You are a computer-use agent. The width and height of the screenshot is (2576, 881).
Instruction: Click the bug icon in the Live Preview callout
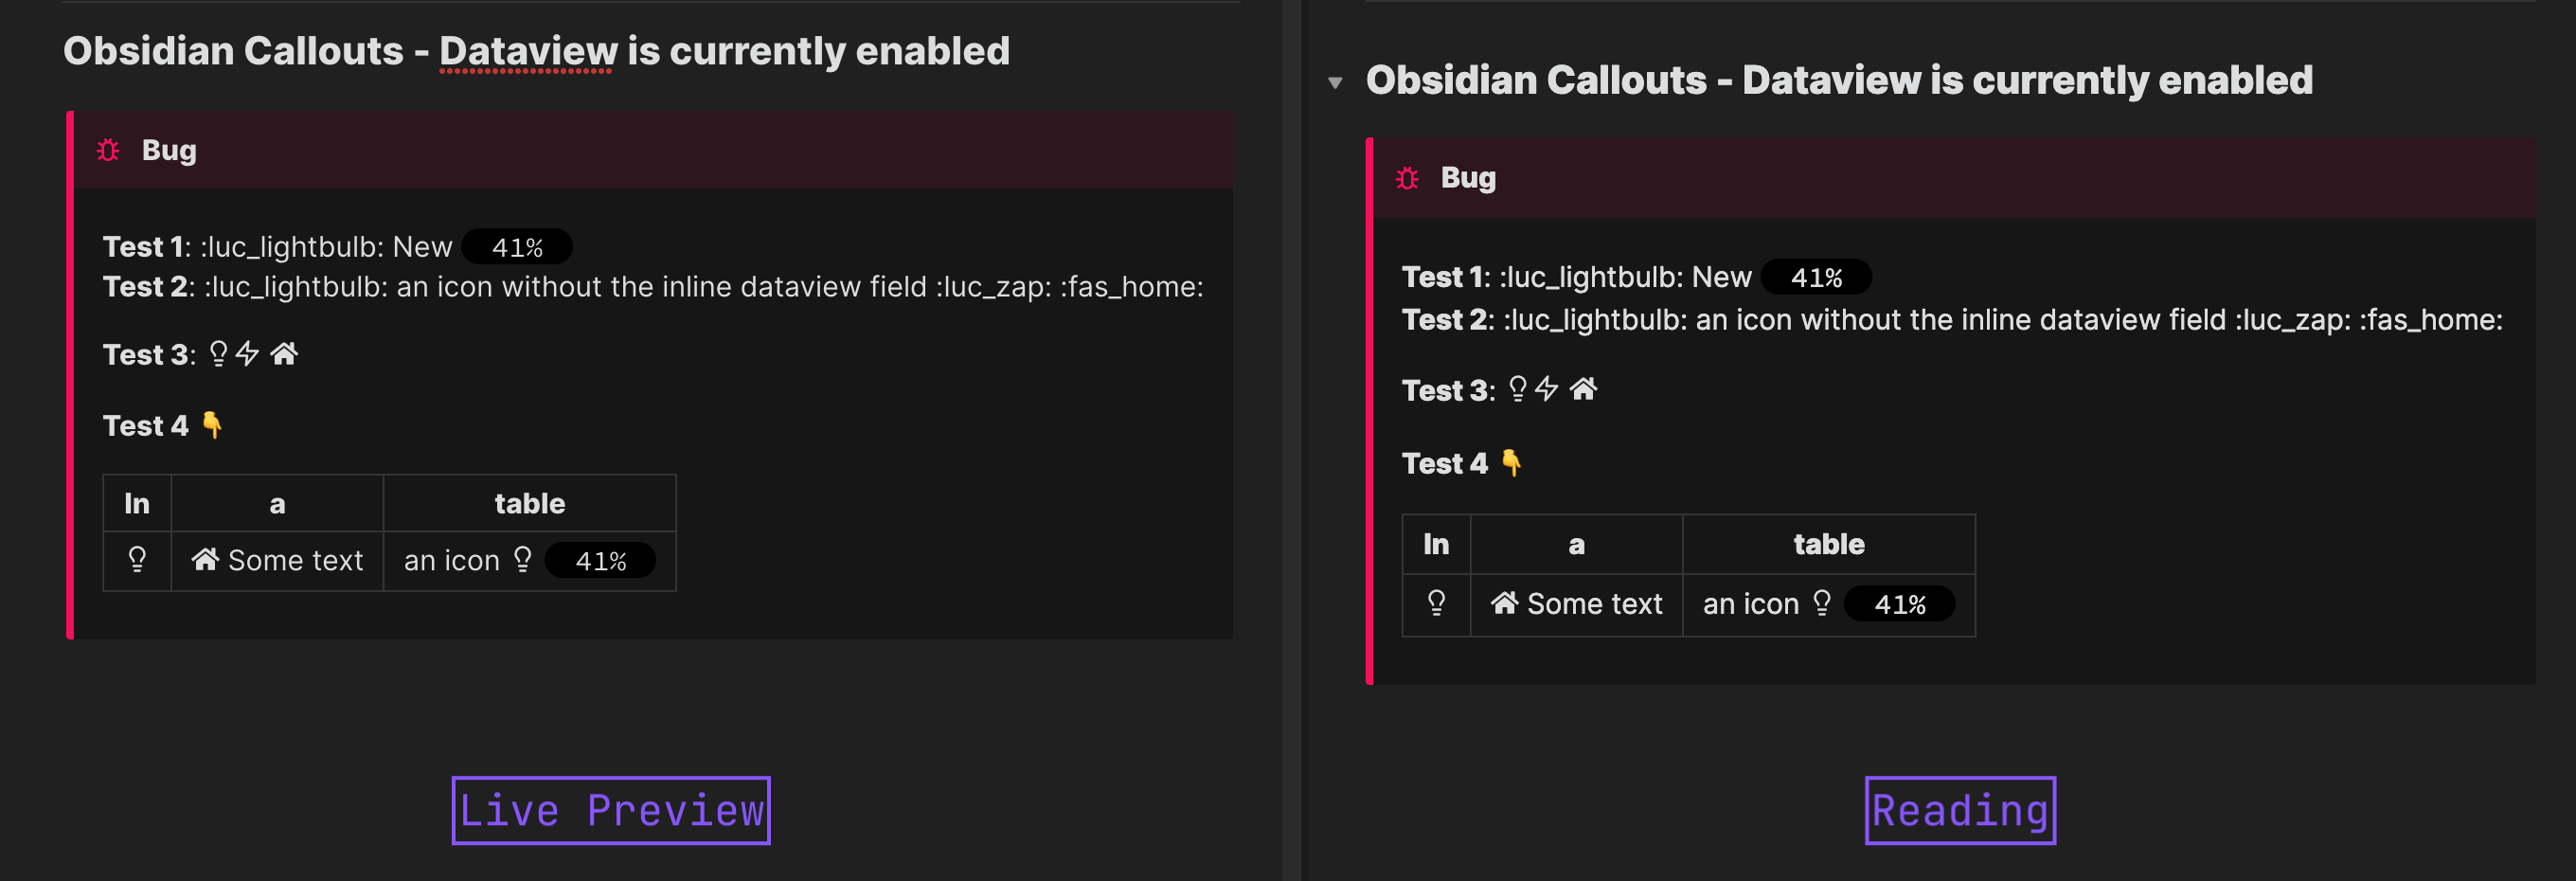click(x=107, y=150)
